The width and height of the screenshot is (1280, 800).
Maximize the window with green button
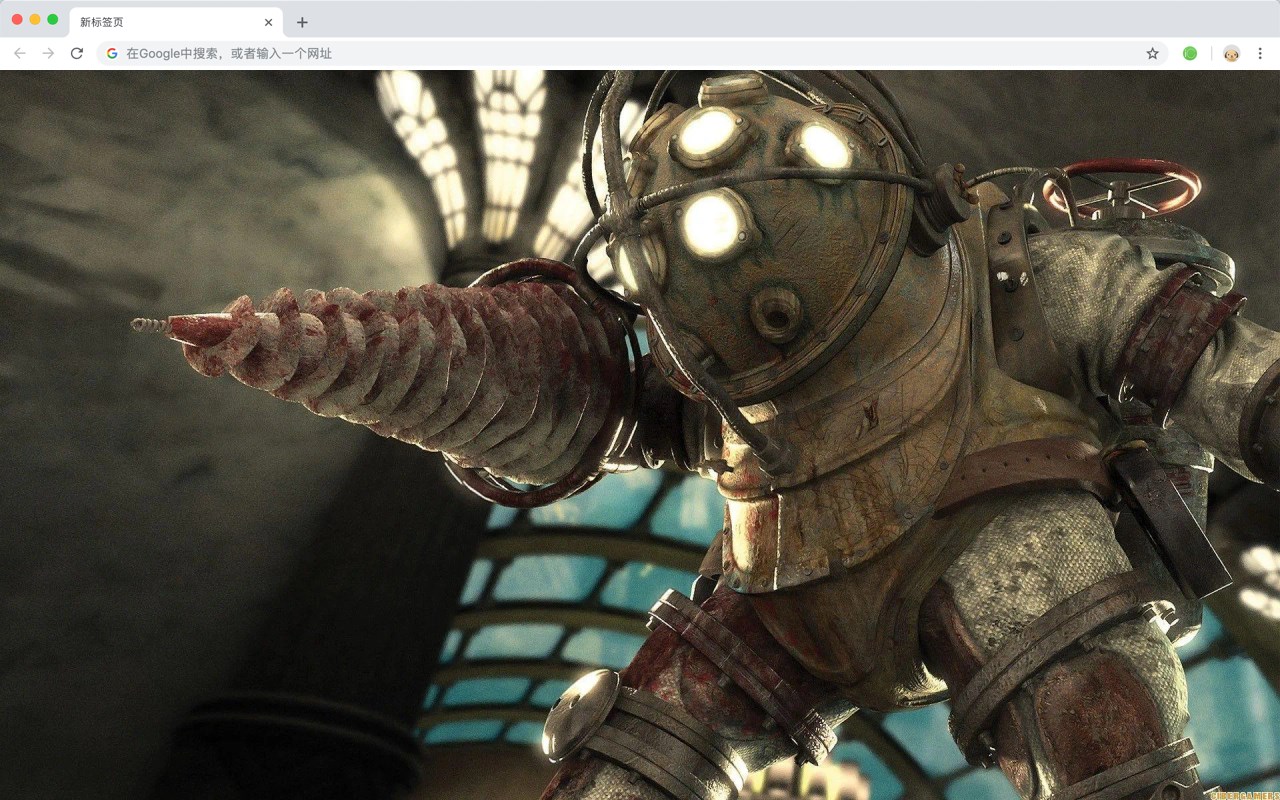(53, 20)
